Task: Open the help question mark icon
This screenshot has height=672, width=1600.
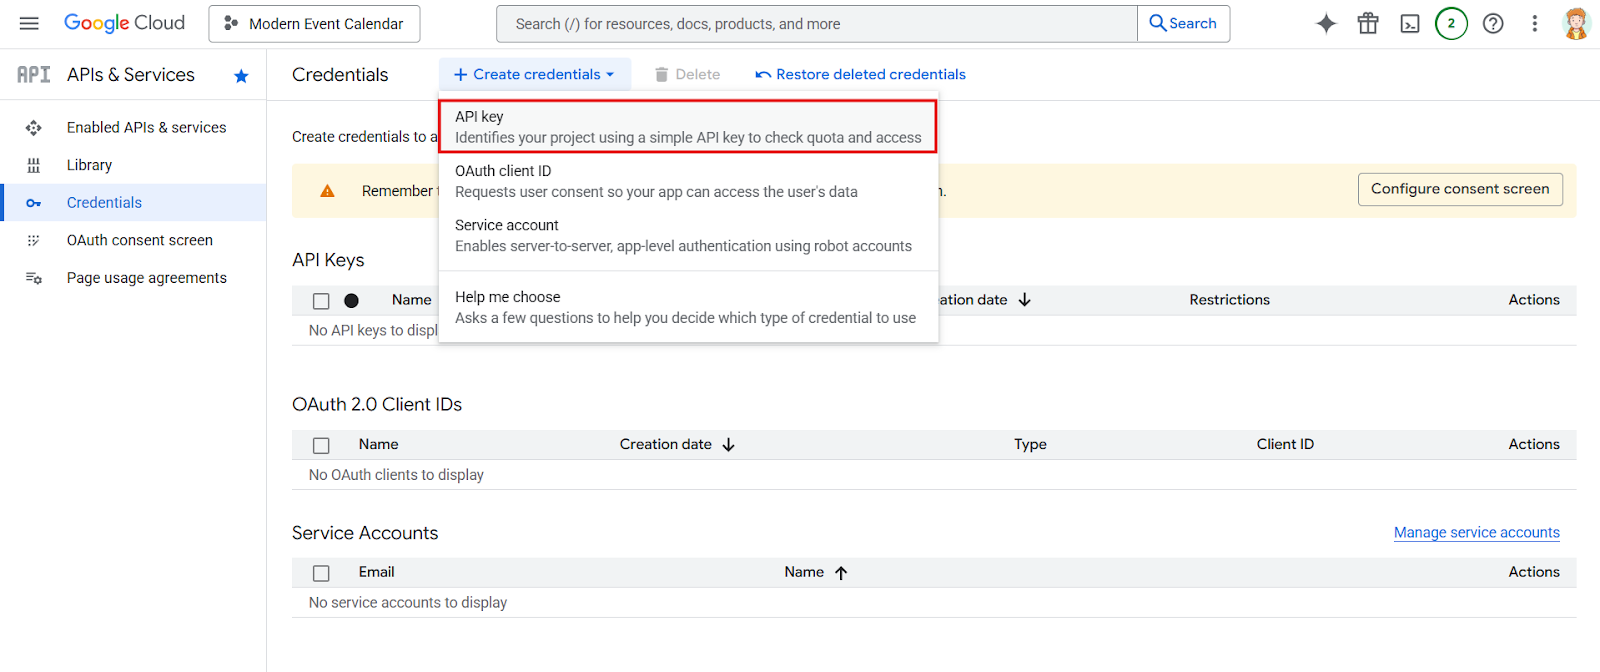Action: click(1493, 24)
